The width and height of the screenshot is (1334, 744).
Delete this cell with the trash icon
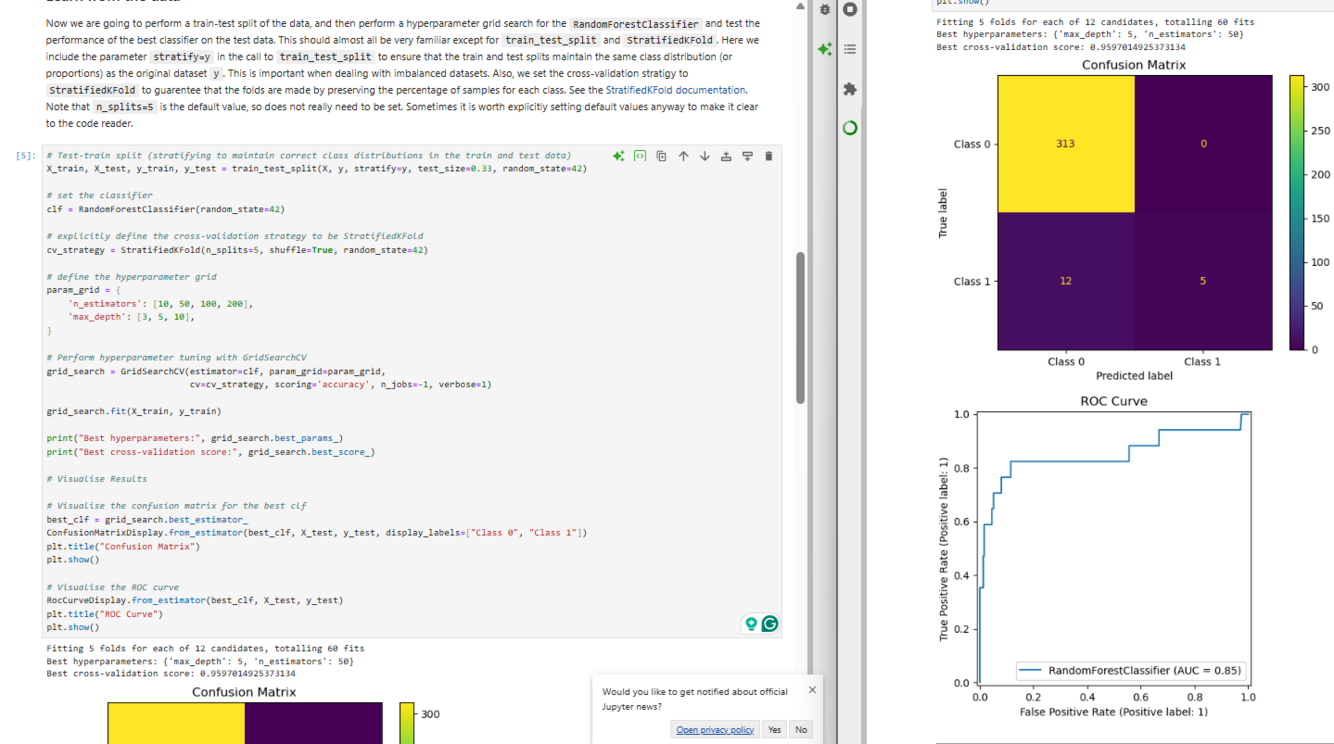[x=768, y=156]
